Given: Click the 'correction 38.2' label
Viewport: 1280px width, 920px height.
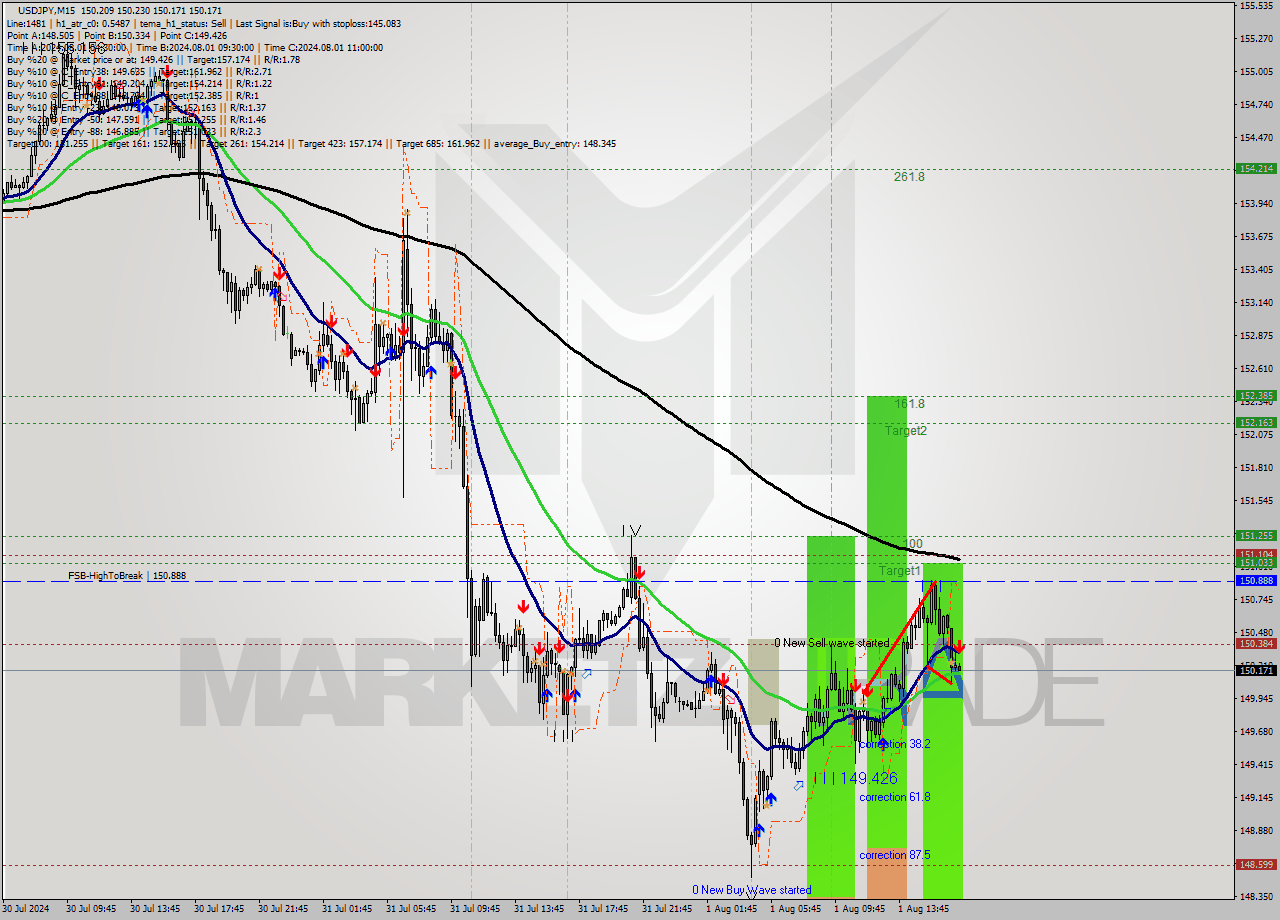Looking at the screenshot, I should (894, 744).
